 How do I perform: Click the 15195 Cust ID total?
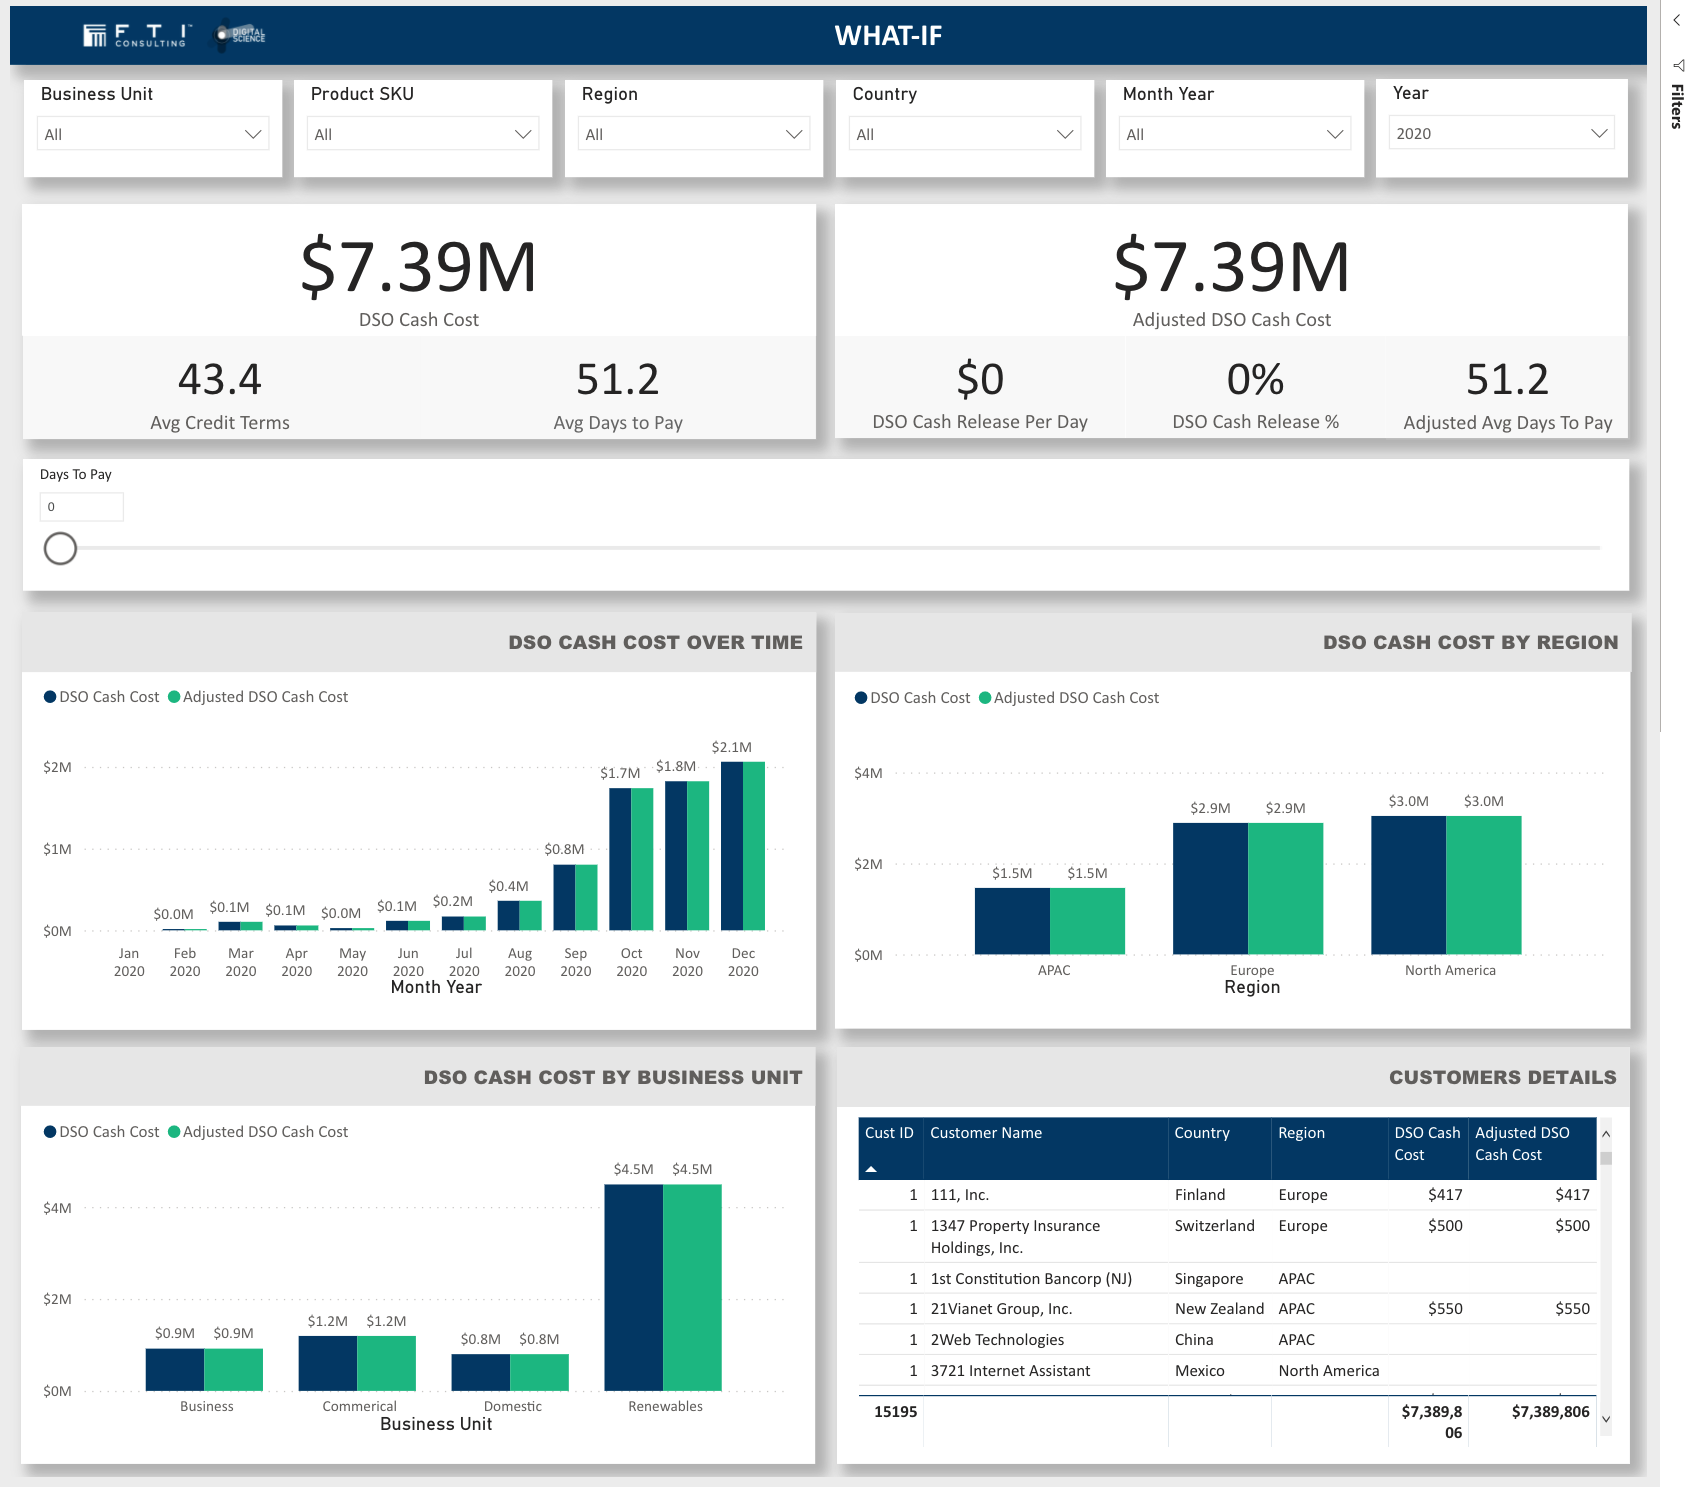[895, 1412]
